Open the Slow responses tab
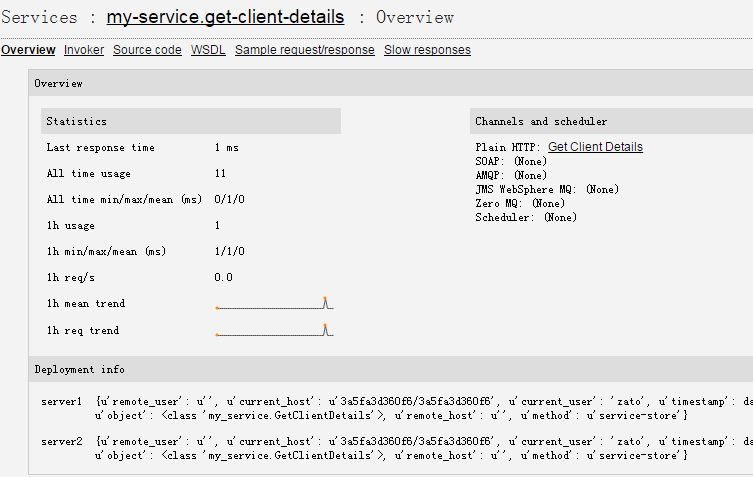The height and width of the screenshot is (477, 753). (427, 50)
